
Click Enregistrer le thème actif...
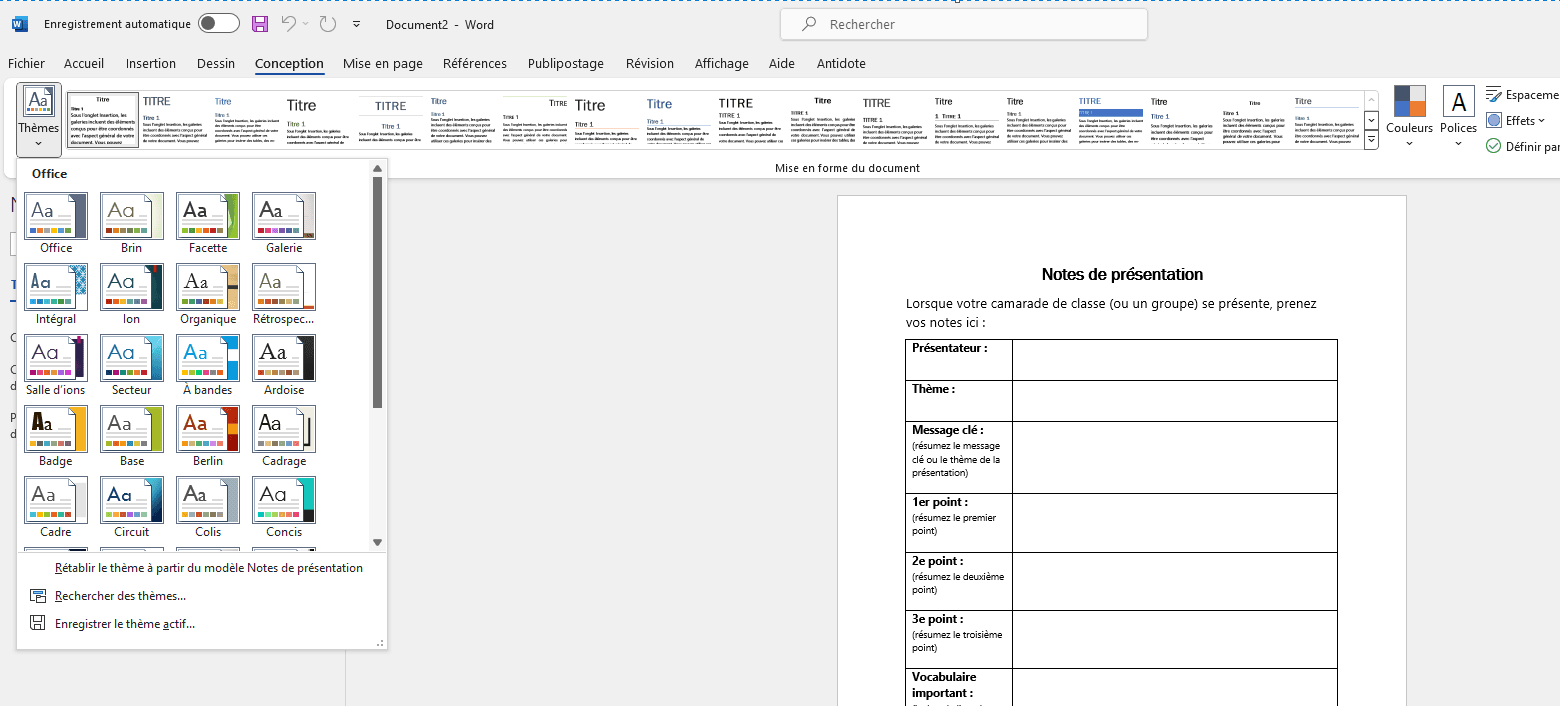point(124,624)
